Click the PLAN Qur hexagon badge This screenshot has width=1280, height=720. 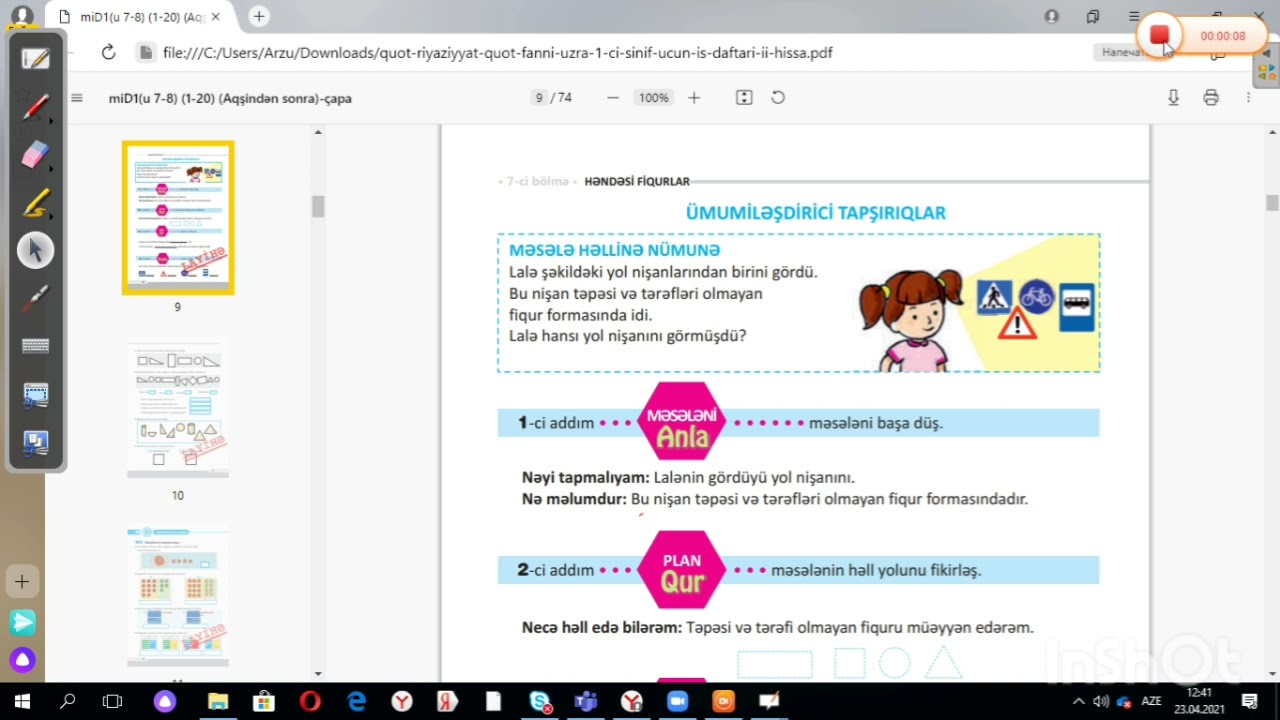click(x=682, y=570)
